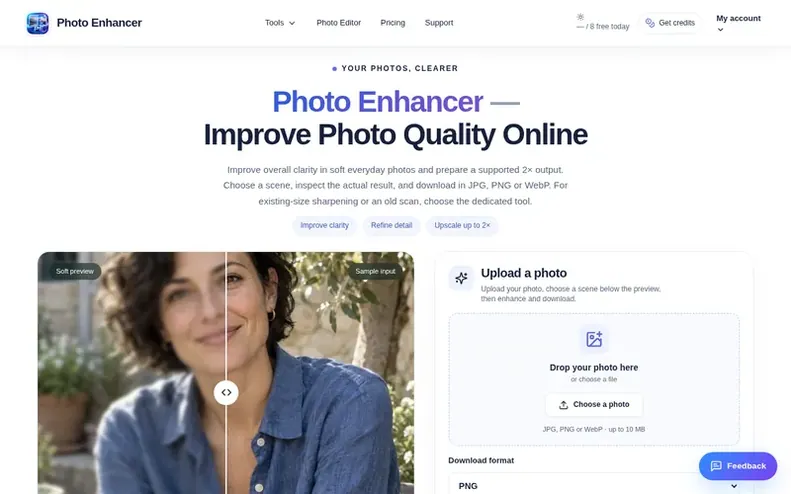Click the Drop your photo here upload area

click(x=594, y=379)
